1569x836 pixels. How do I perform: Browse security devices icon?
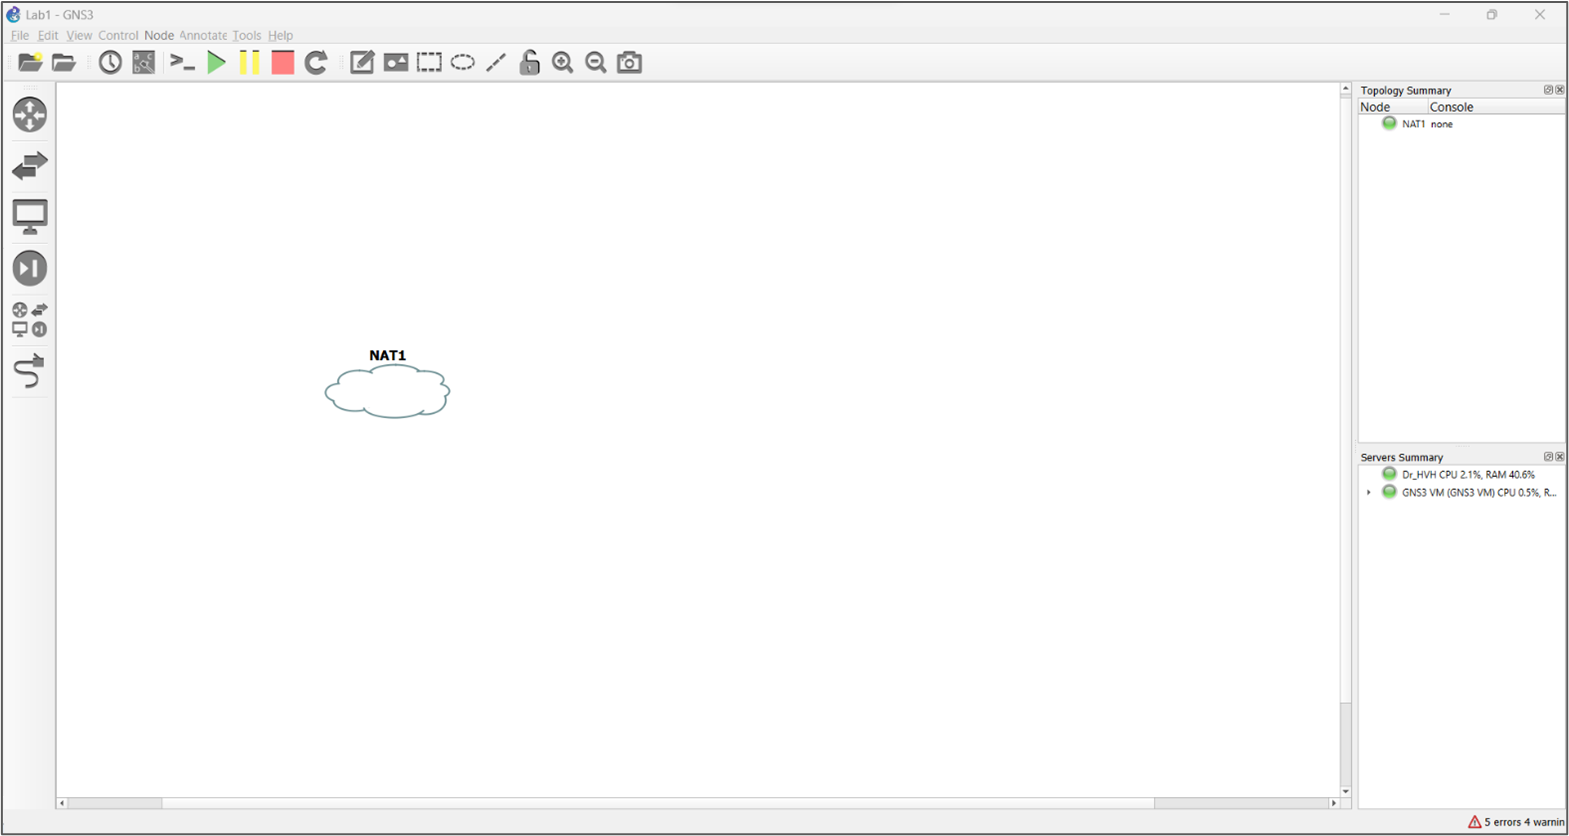click(30, 268)
